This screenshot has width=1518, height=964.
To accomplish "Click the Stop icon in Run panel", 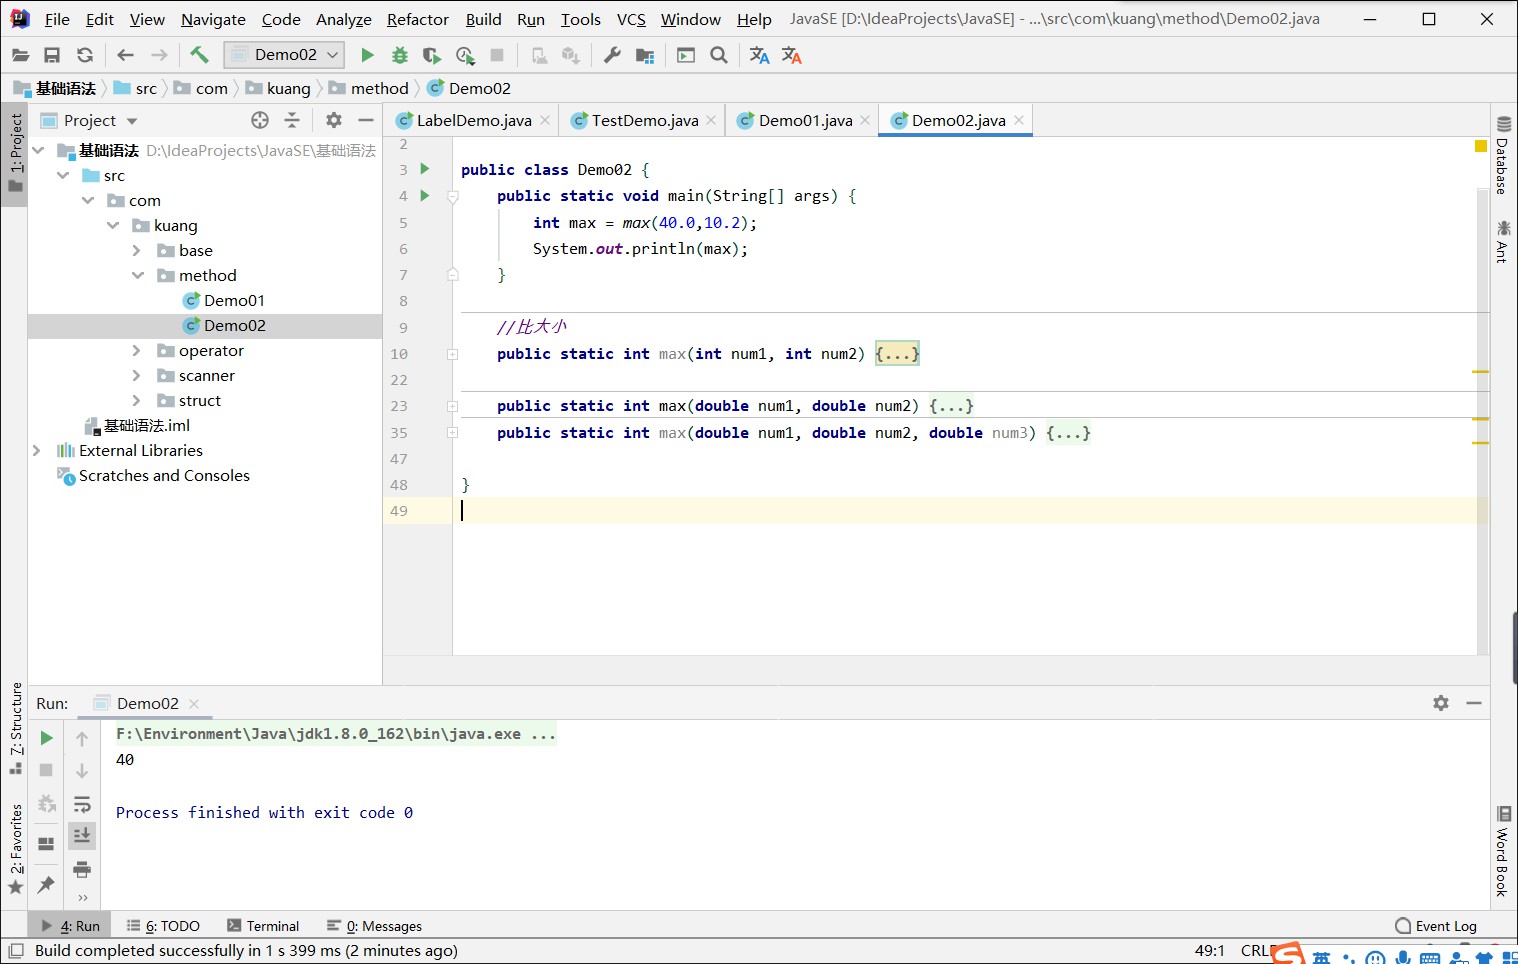I will (x=46, y=770).
